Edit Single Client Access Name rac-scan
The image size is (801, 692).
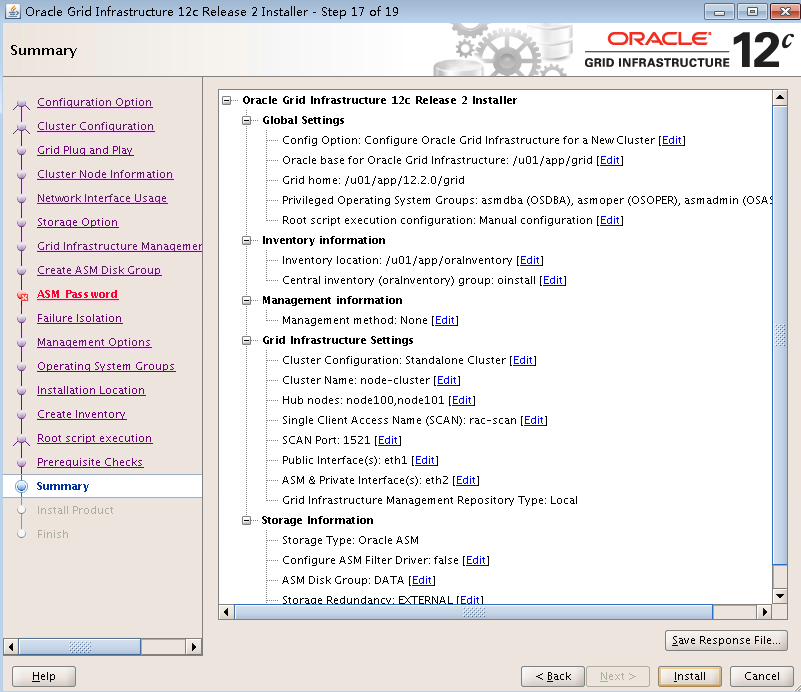[534, 420]
